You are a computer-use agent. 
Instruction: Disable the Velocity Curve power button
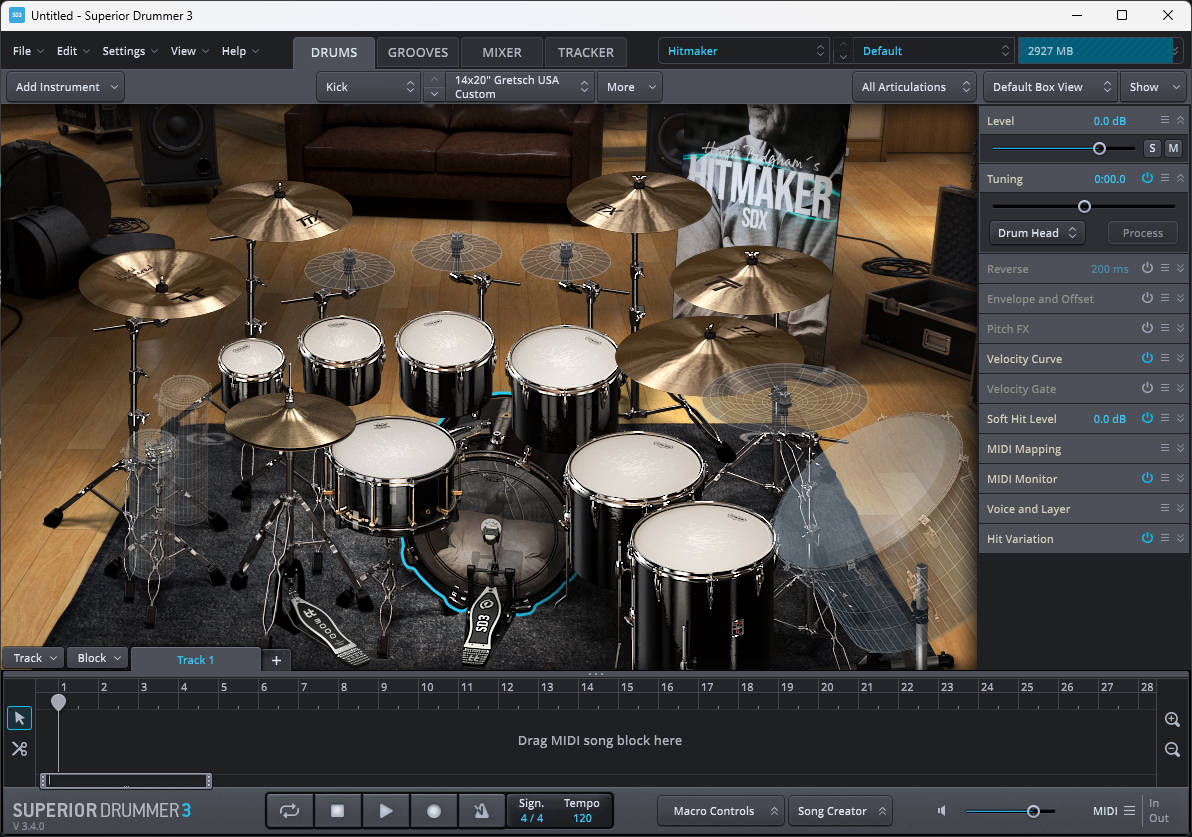(x=1147, y=357)
